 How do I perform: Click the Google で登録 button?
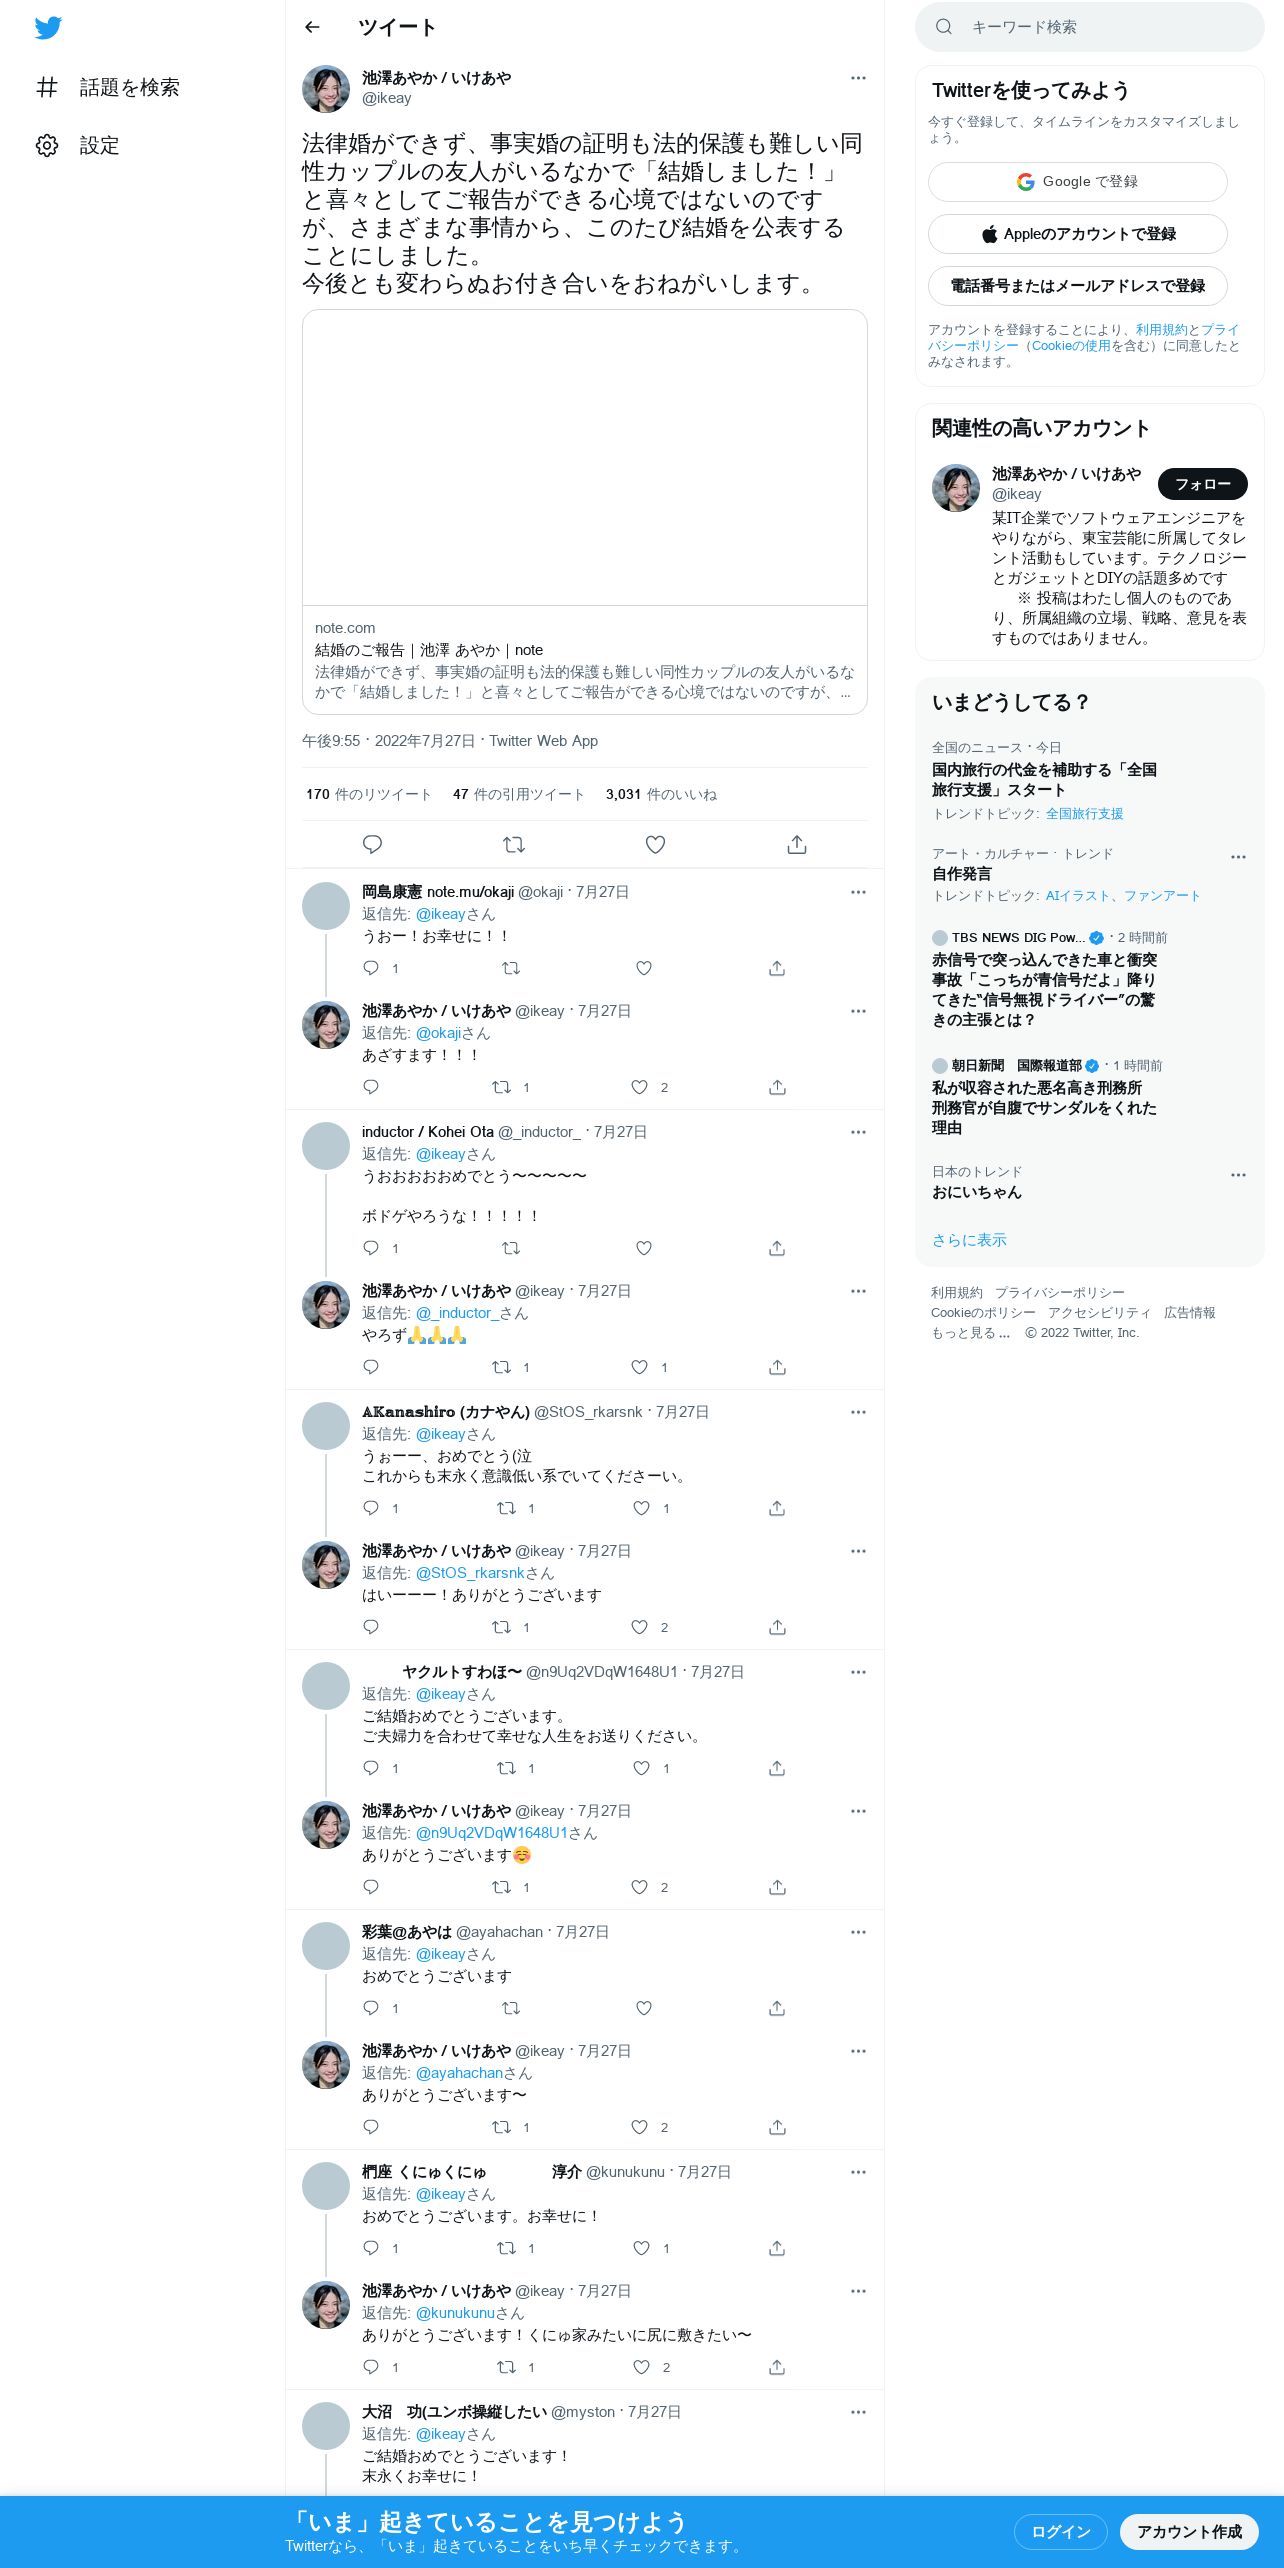(1077, 181)
